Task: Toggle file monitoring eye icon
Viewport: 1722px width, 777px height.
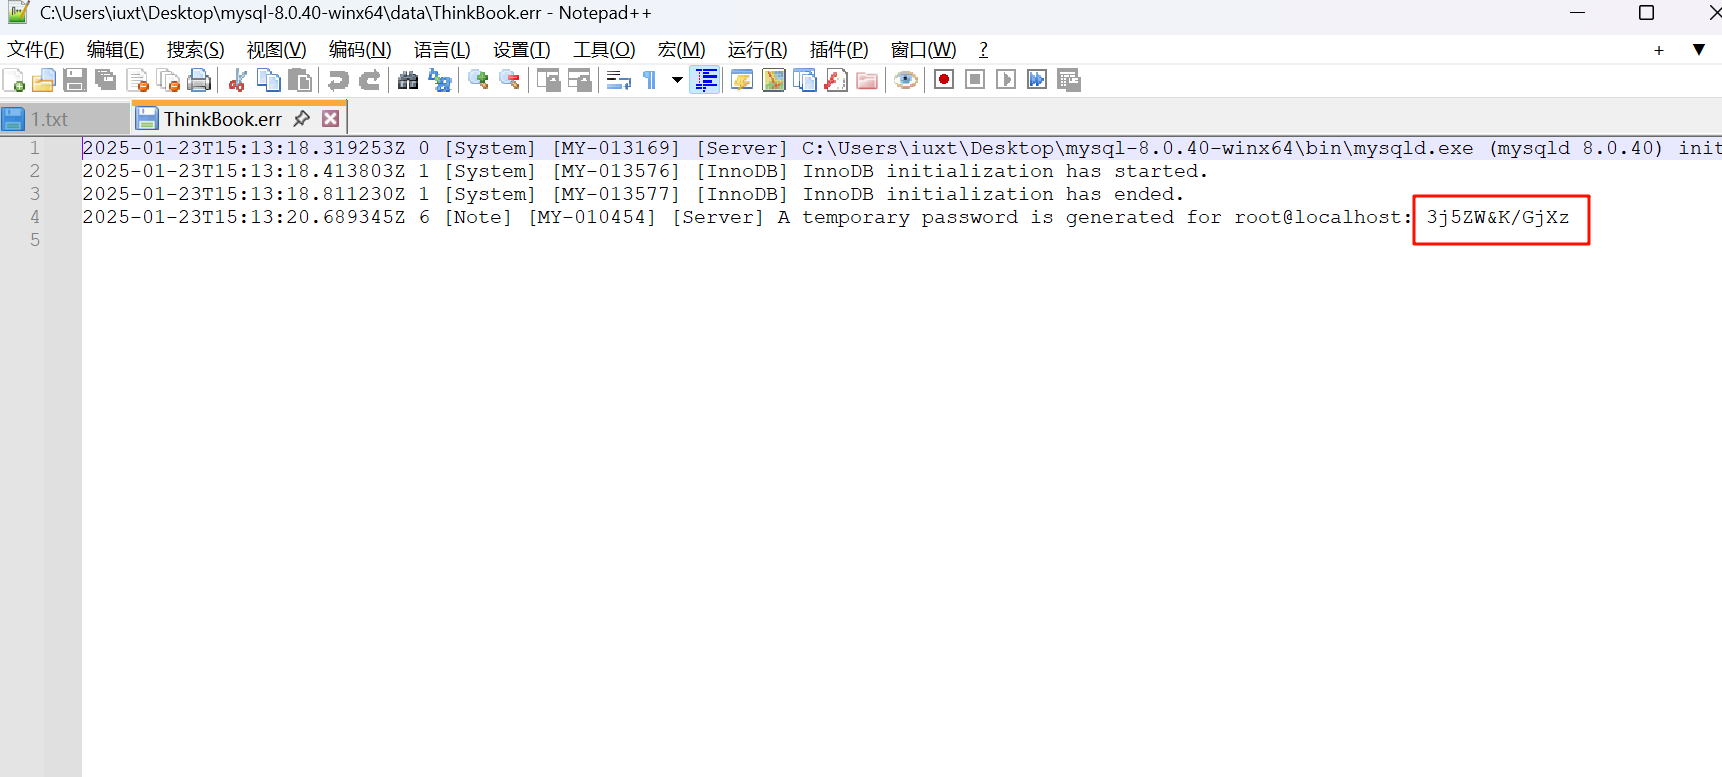Action: click(x=906, y=81)
